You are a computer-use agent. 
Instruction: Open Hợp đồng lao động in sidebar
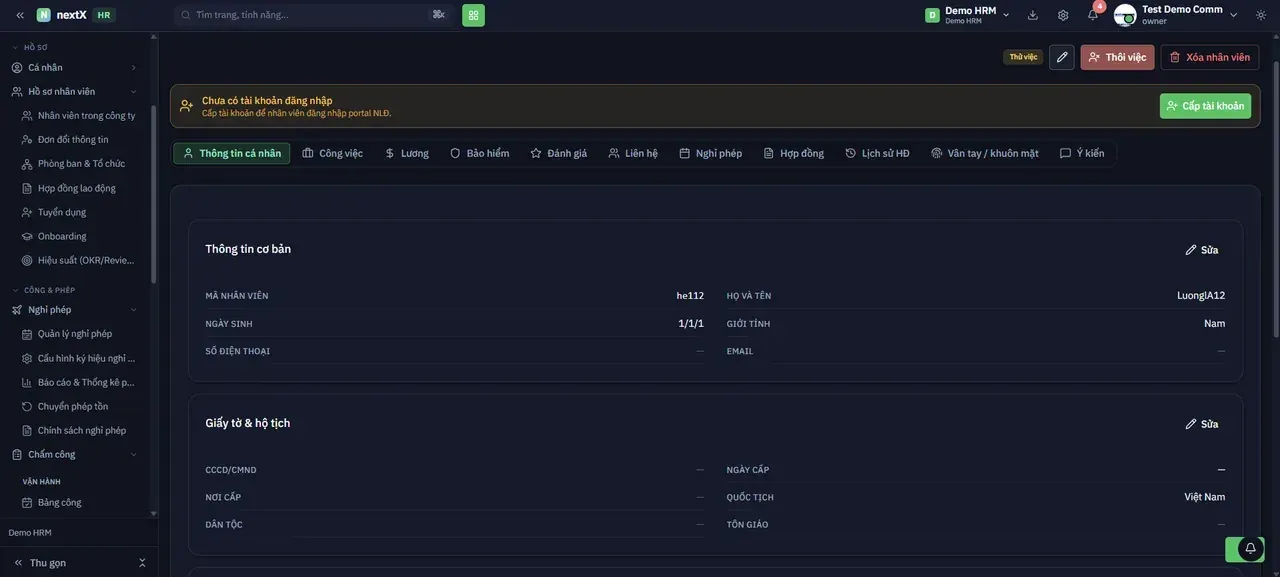click(x=79, y=188)
